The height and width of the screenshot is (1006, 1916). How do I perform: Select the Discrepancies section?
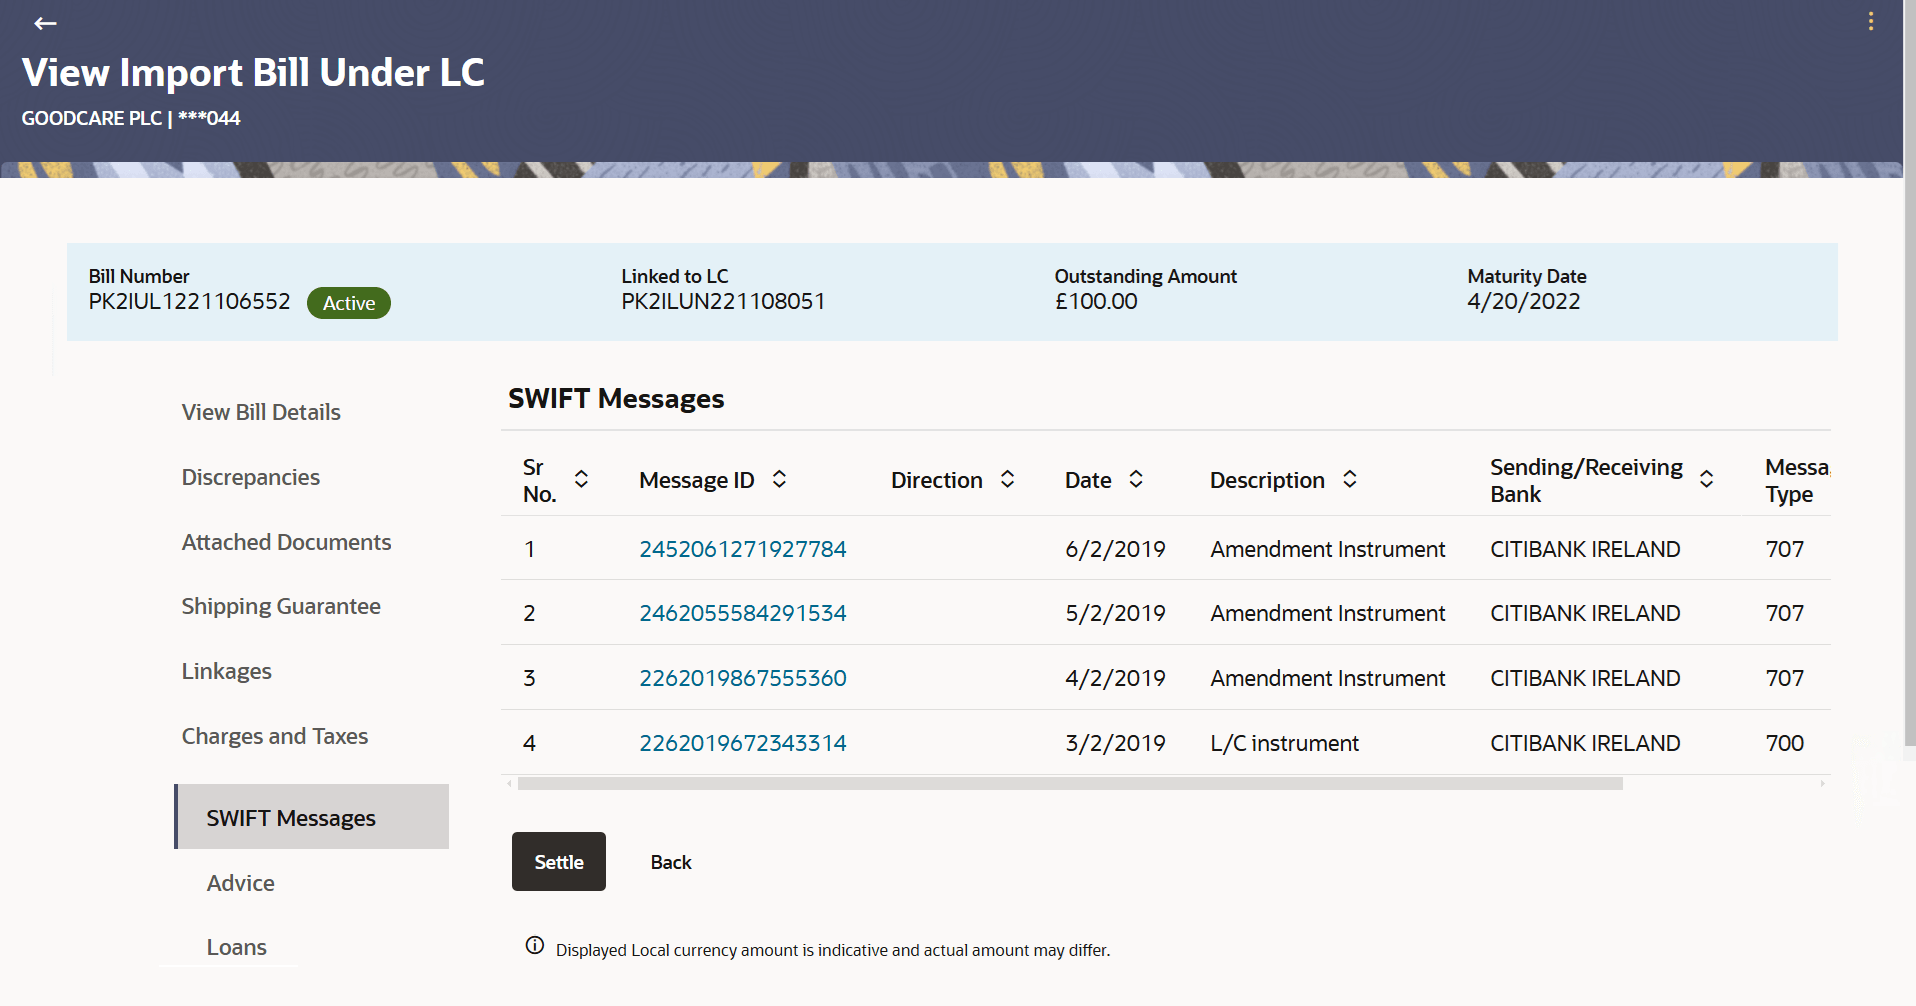click(x=250, y=477)
